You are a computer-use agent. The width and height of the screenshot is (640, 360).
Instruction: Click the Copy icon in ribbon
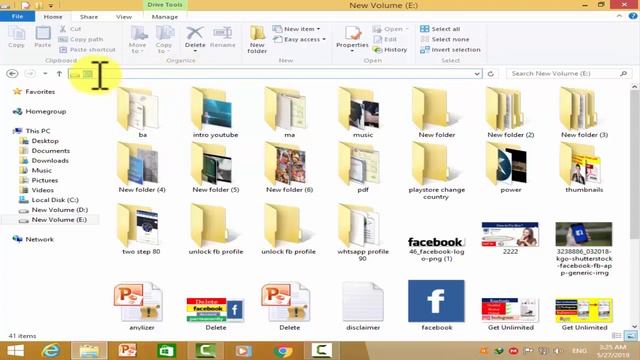16,37
